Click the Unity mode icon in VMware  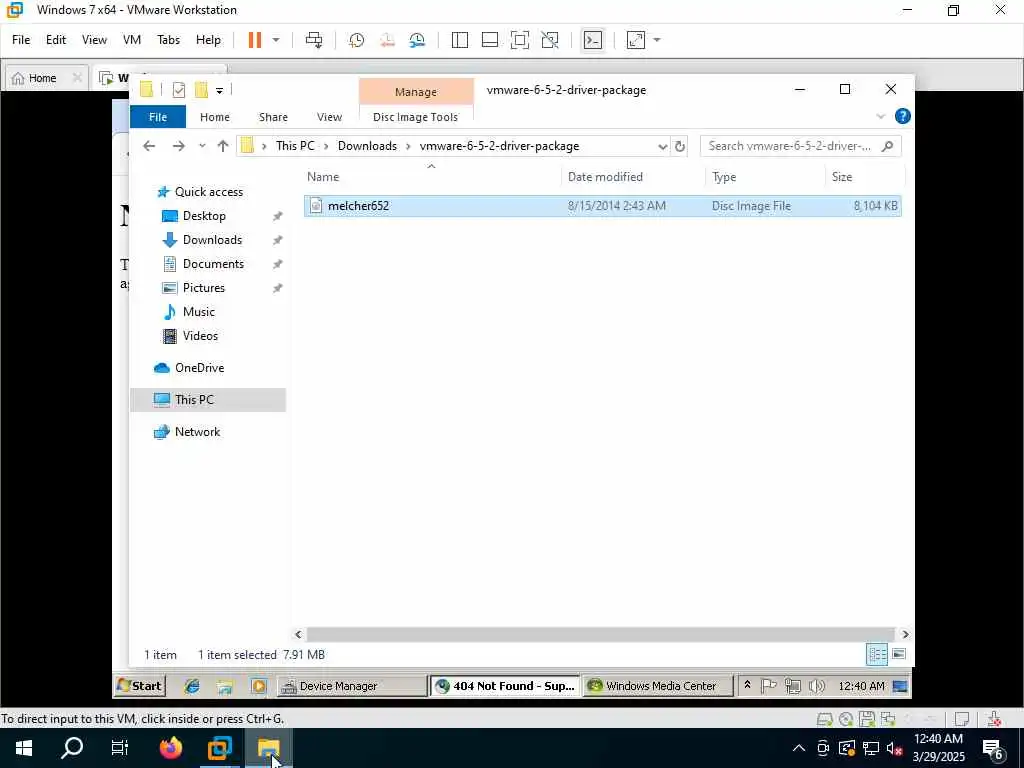[550, 40]
